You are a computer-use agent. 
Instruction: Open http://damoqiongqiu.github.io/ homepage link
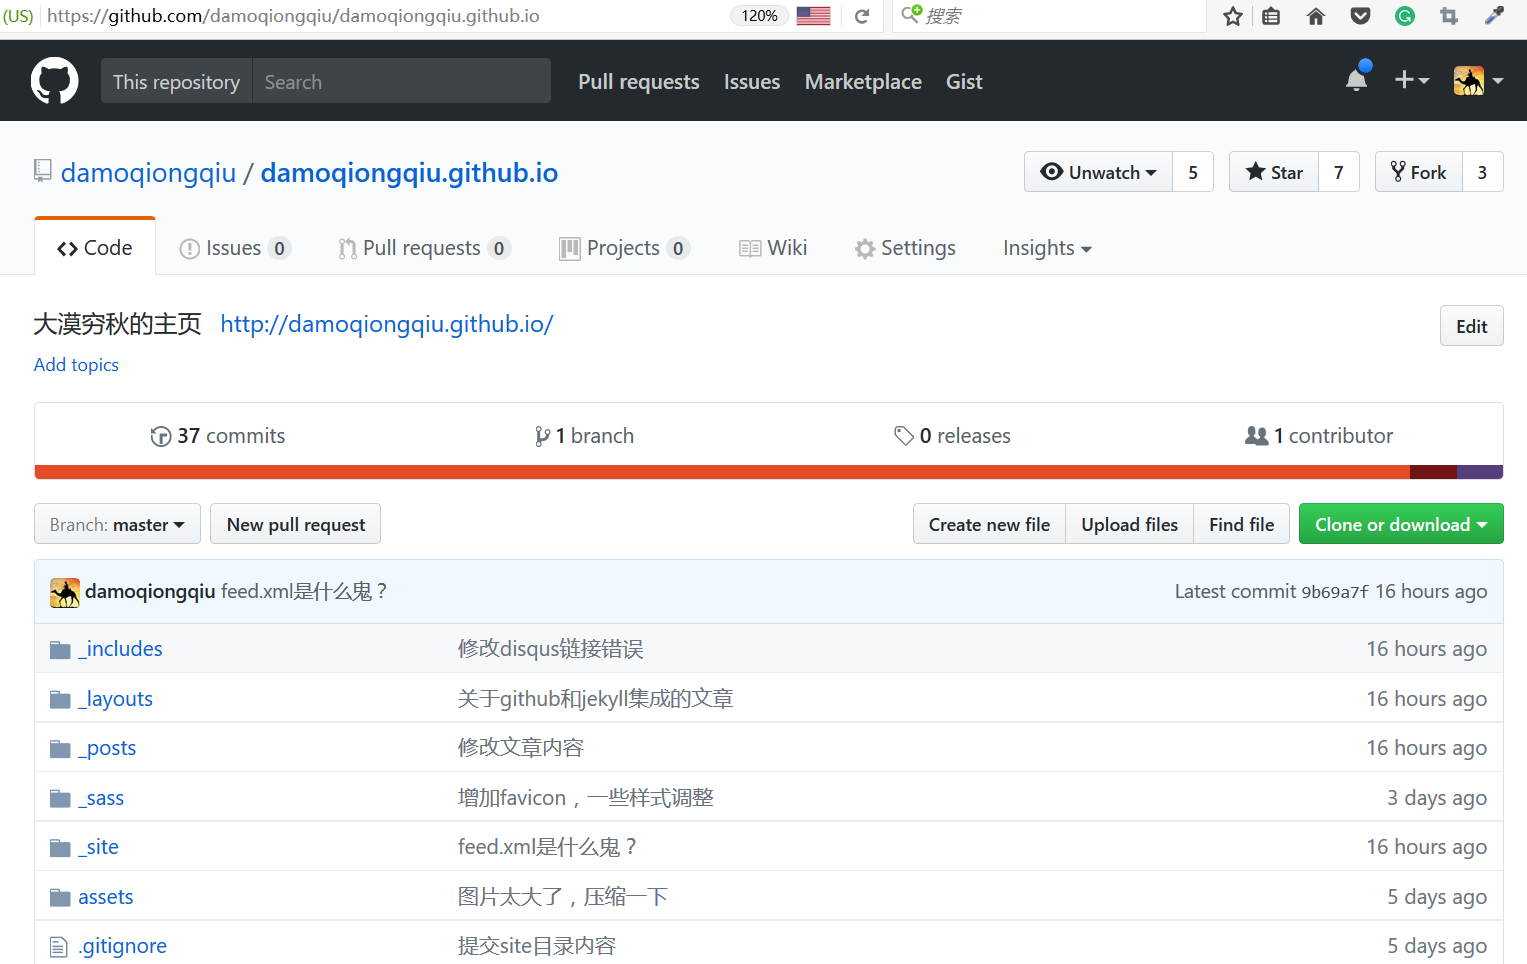386,324
